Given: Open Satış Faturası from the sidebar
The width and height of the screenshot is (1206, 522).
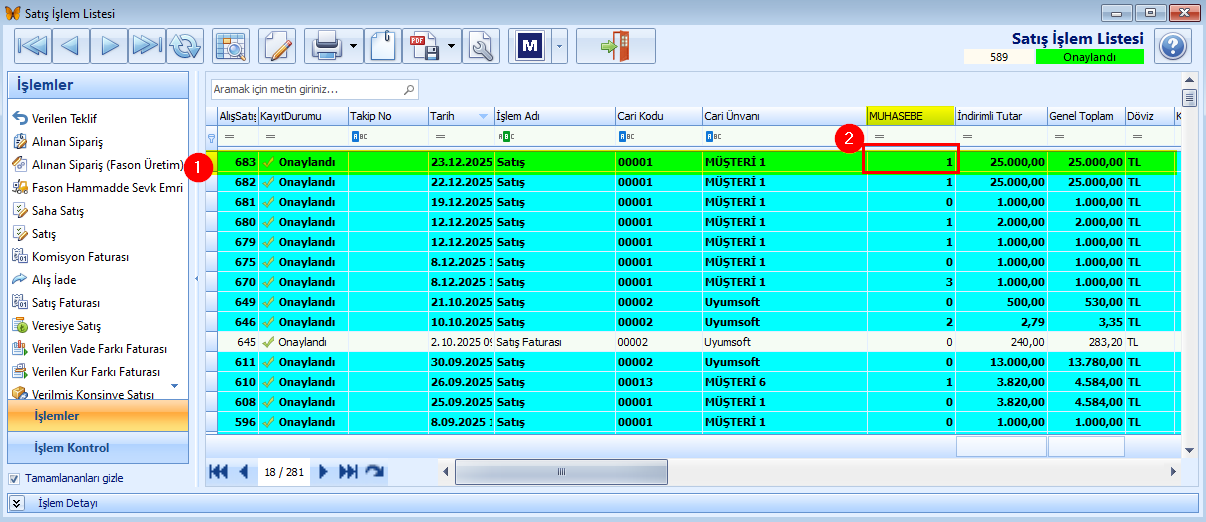Looking at the screenshot, I should [65, 303].
